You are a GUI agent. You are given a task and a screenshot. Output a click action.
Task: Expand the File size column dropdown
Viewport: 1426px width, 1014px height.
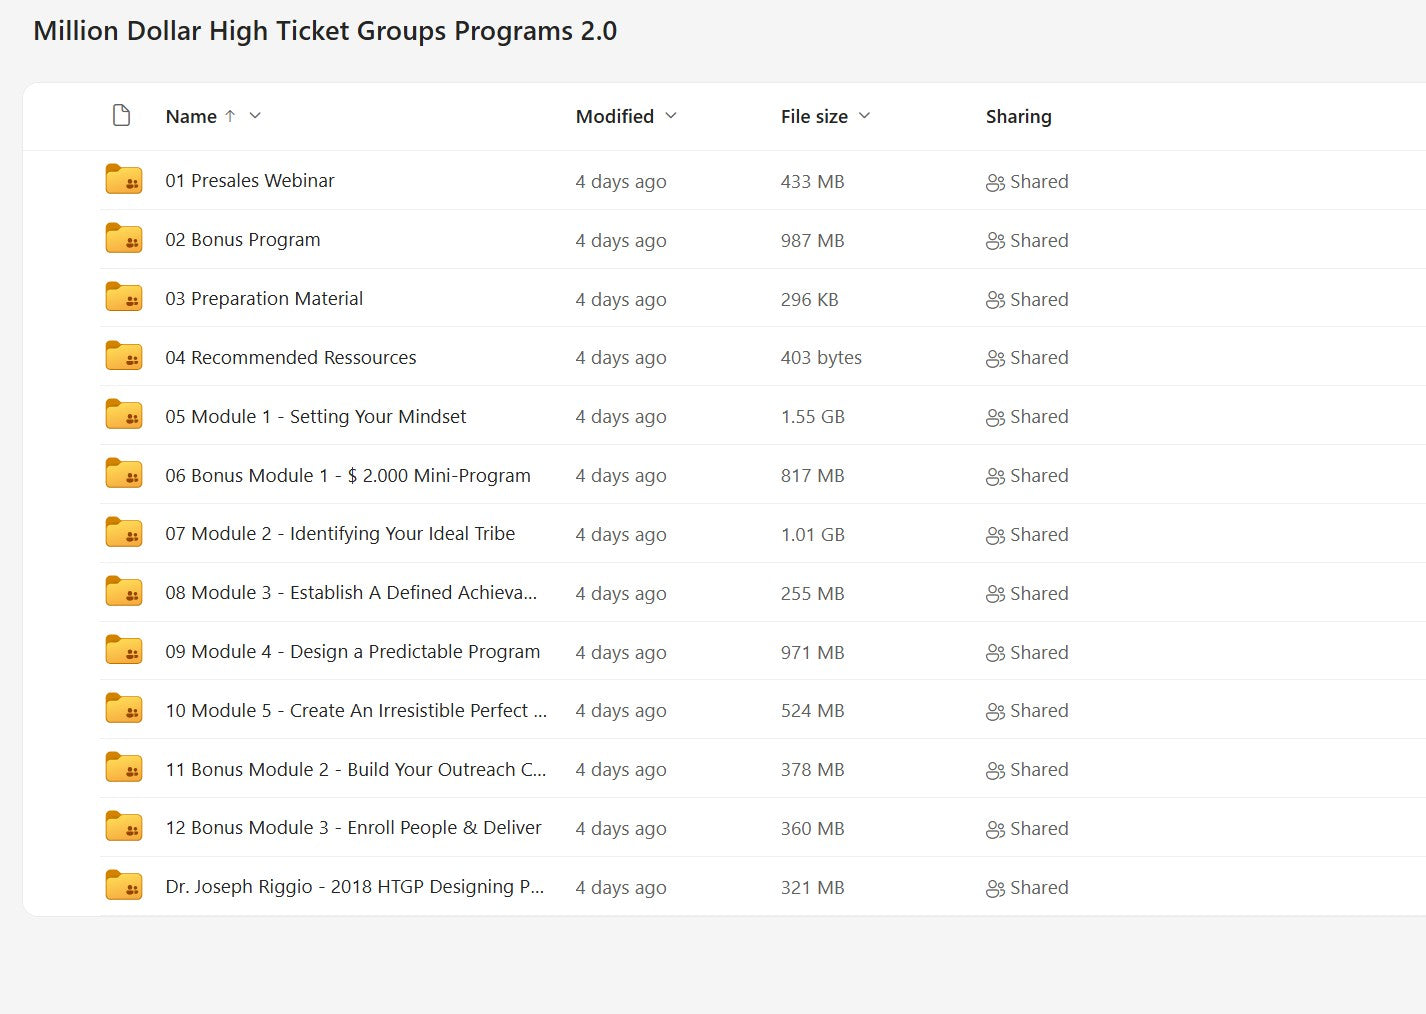click(865, 116)
